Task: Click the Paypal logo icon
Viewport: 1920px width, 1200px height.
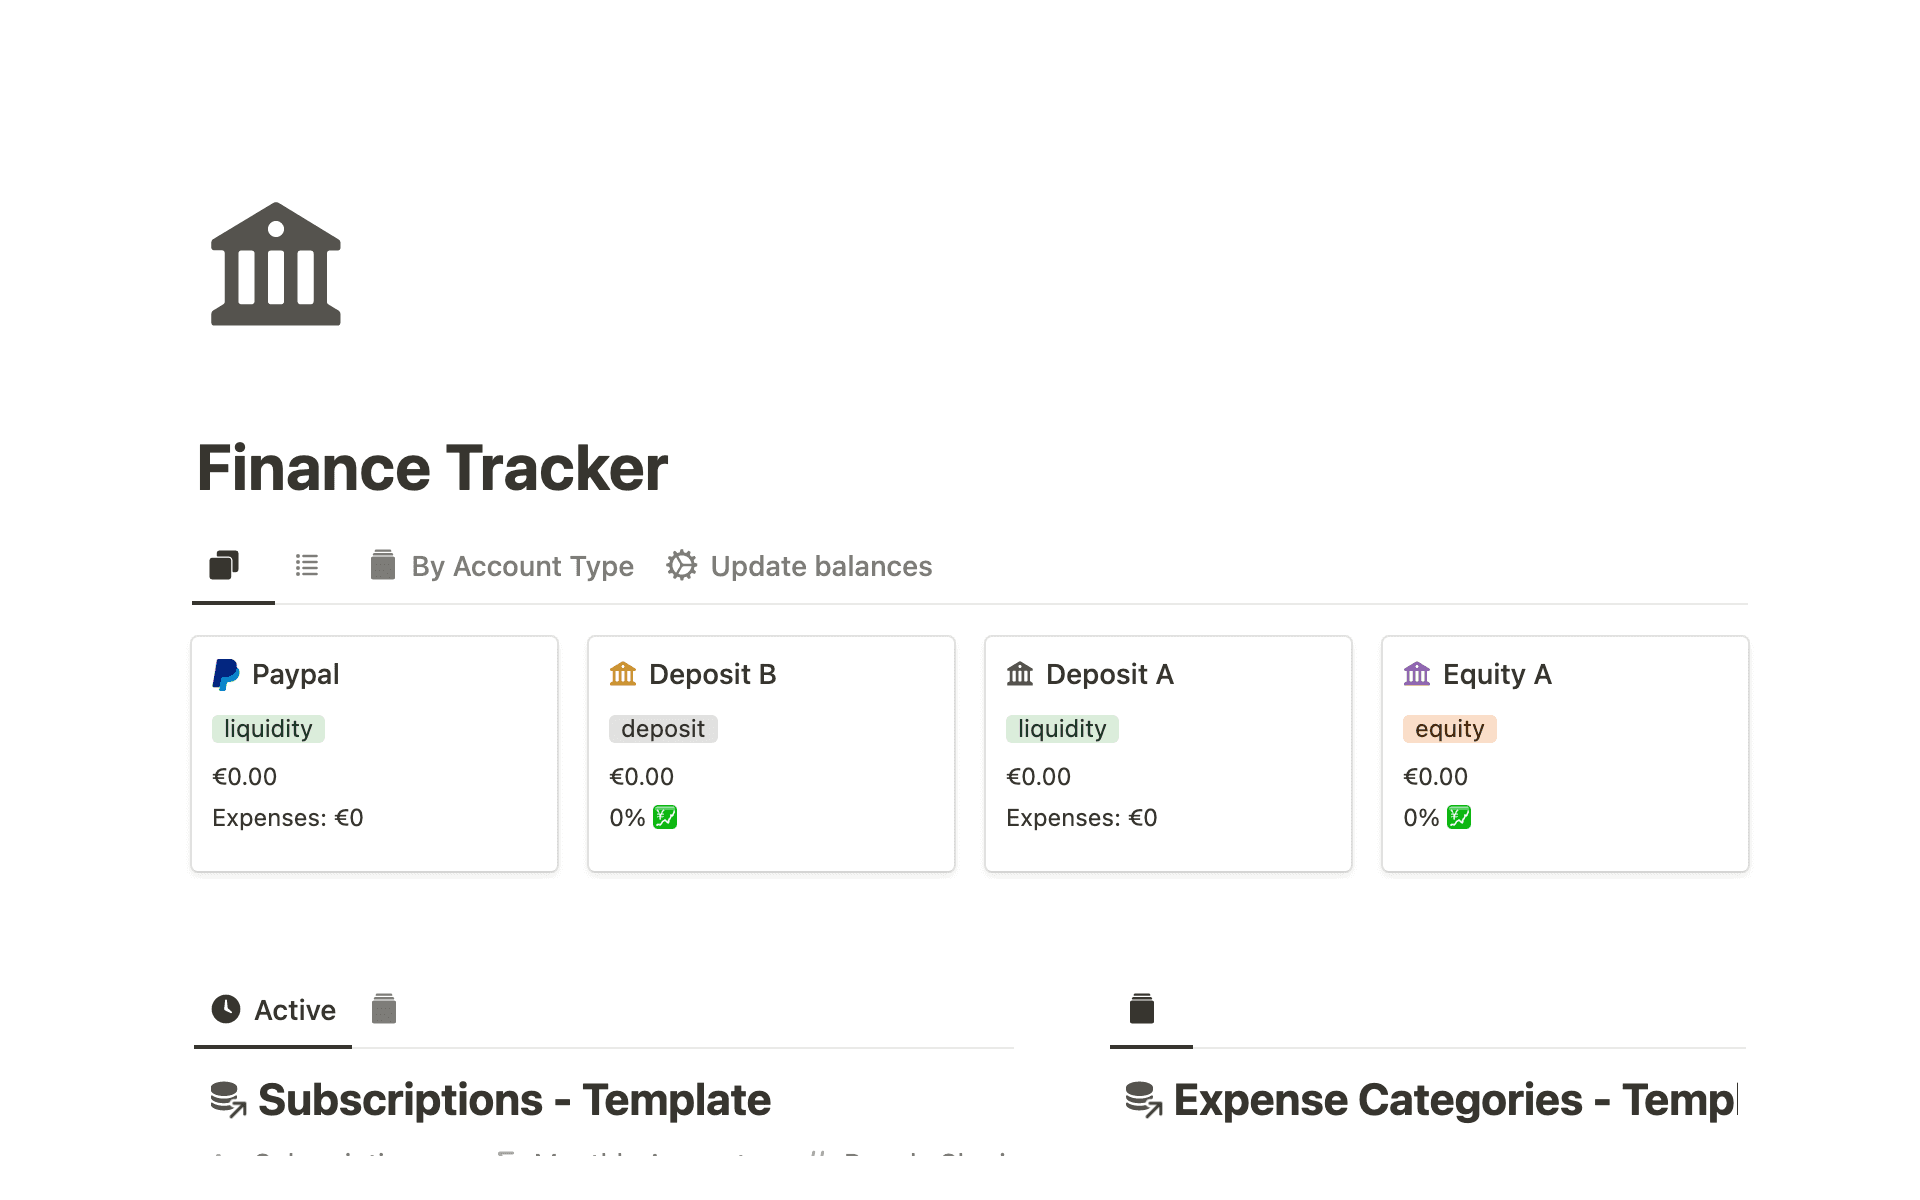Action: tap(226, 673)
